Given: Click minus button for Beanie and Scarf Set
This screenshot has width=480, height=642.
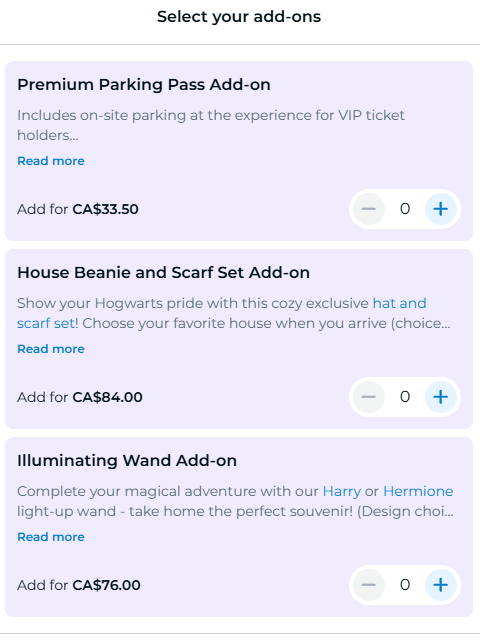Looking at the screenshot, I should [369, 397].
